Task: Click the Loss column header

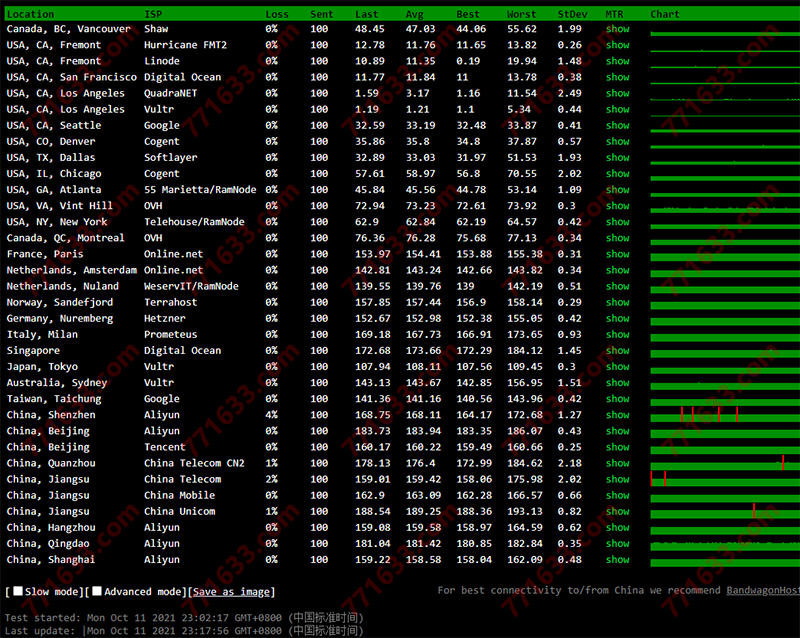Action: click(x=277, y=14)
